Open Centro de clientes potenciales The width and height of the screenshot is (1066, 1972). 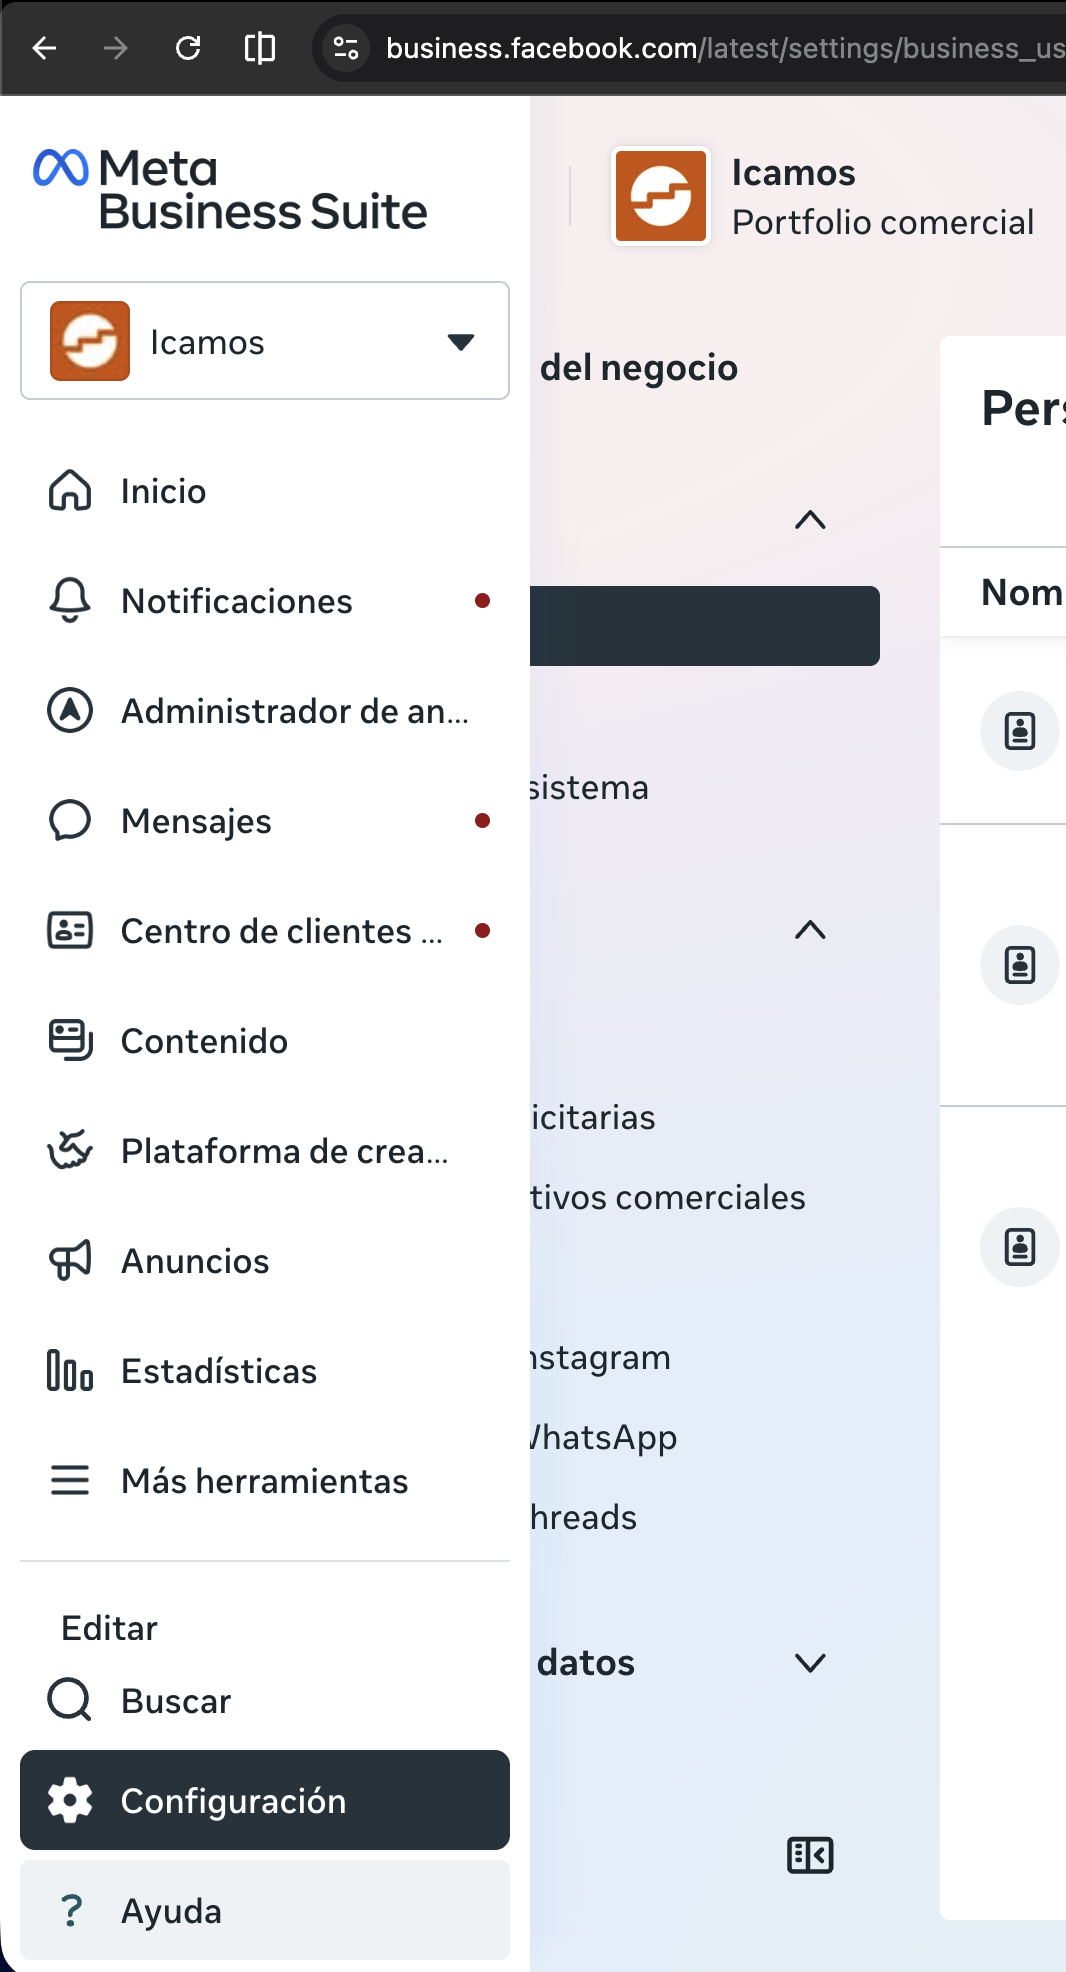(x=281, y=931)
